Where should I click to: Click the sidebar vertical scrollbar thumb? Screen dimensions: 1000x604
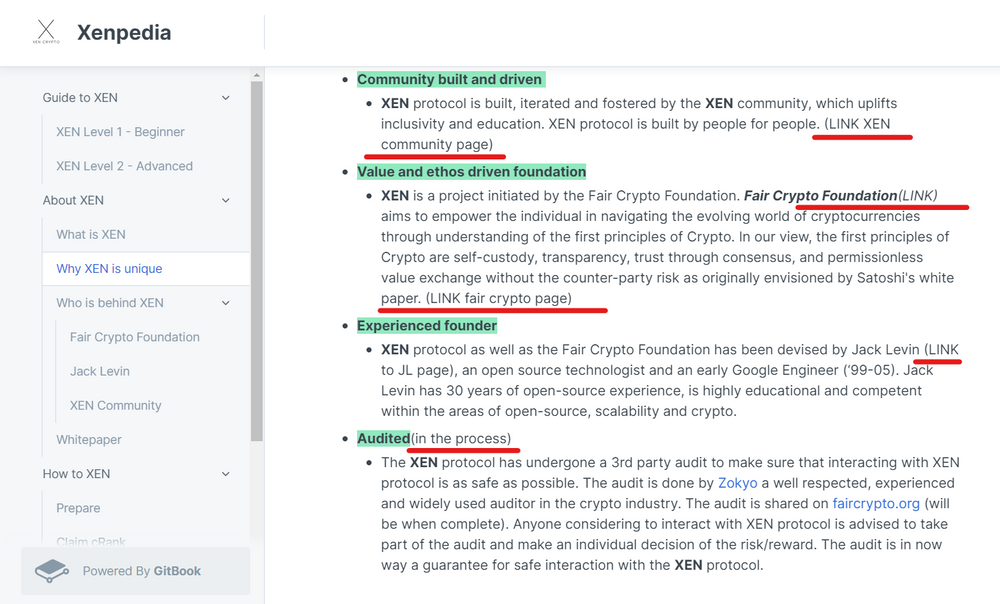click(x=256, y=261)
